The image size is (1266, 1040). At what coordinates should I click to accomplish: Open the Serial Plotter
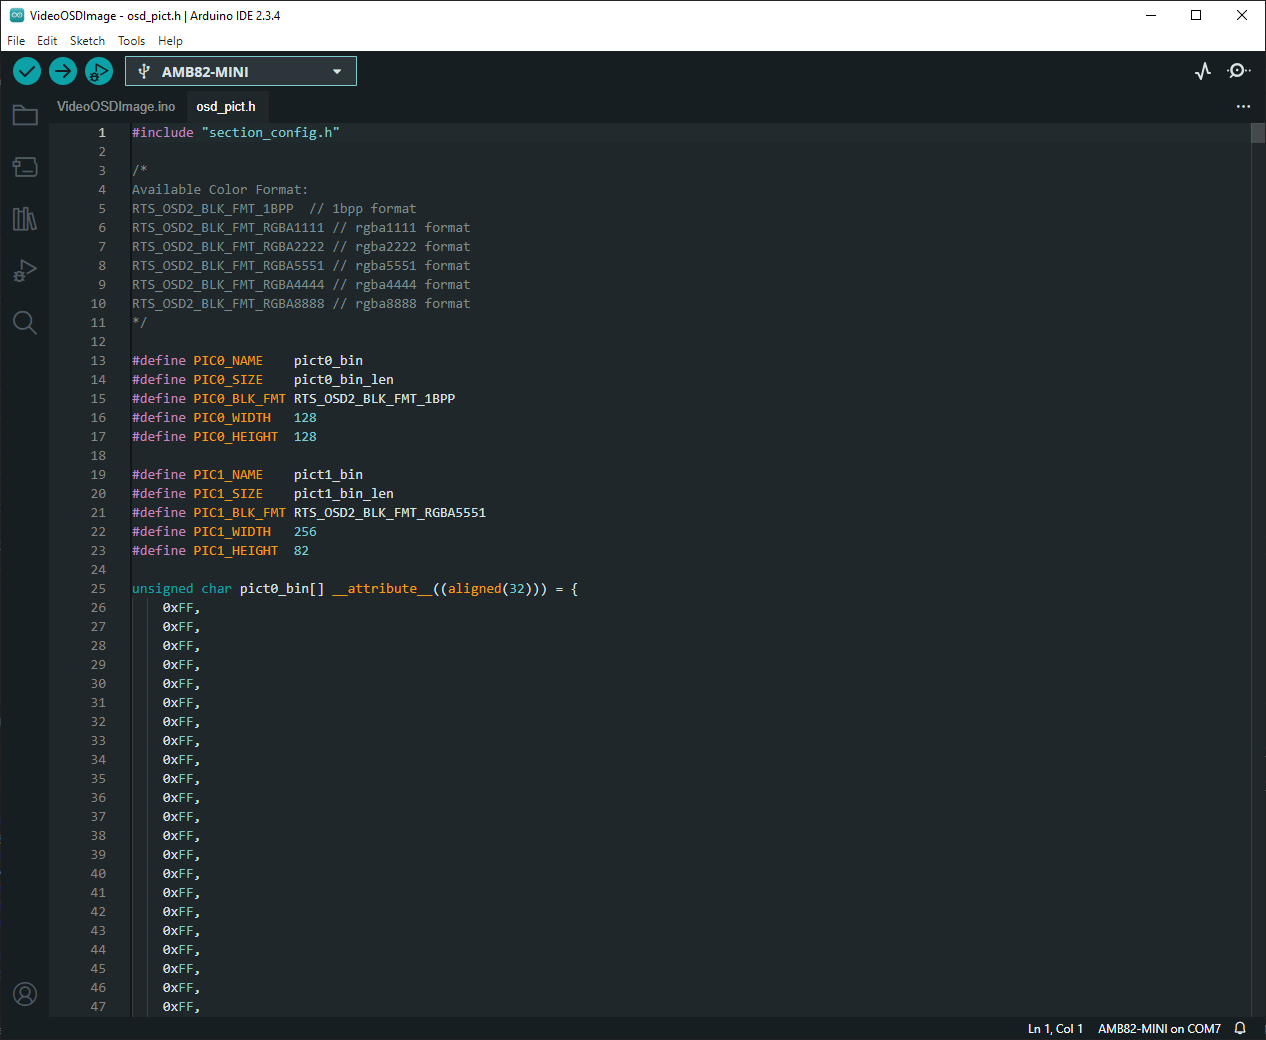[1203, 71]
